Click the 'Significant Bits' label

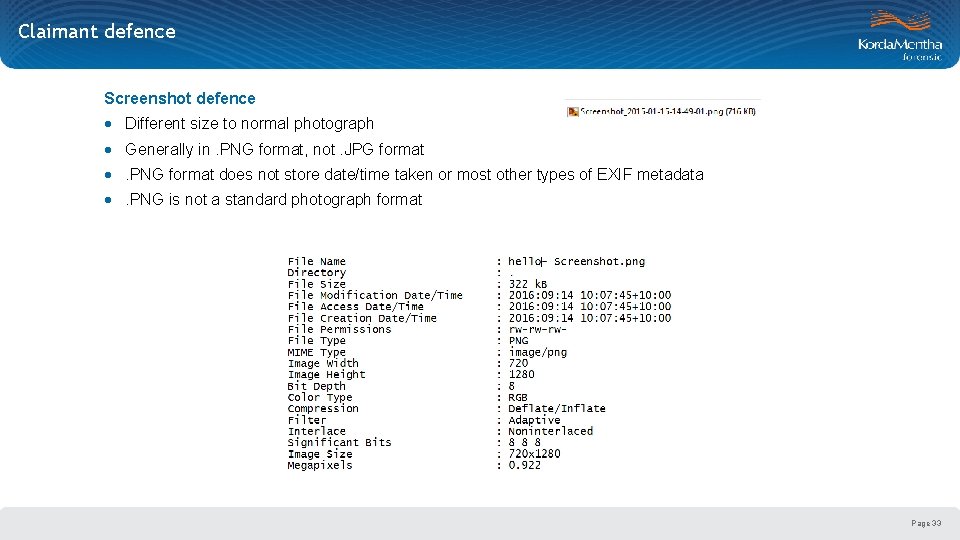pos(339,442)
